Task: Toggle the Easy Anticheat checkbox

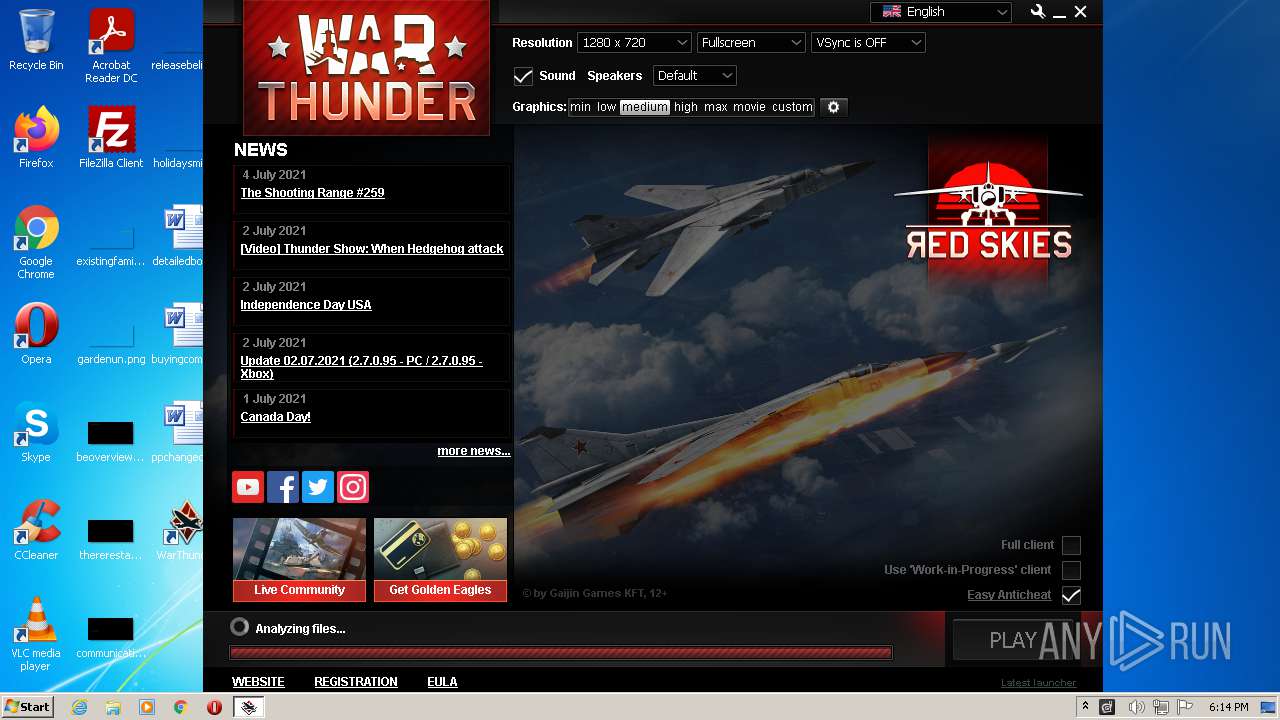Action: click(x=1071, y=595)
